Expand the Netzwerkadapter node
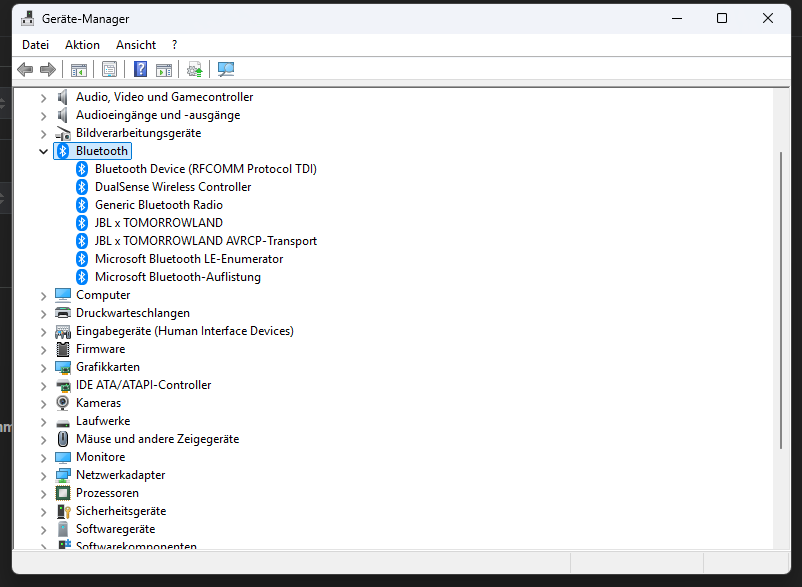Viewport: 802px width, 587px height. click(x=43, y=476)
